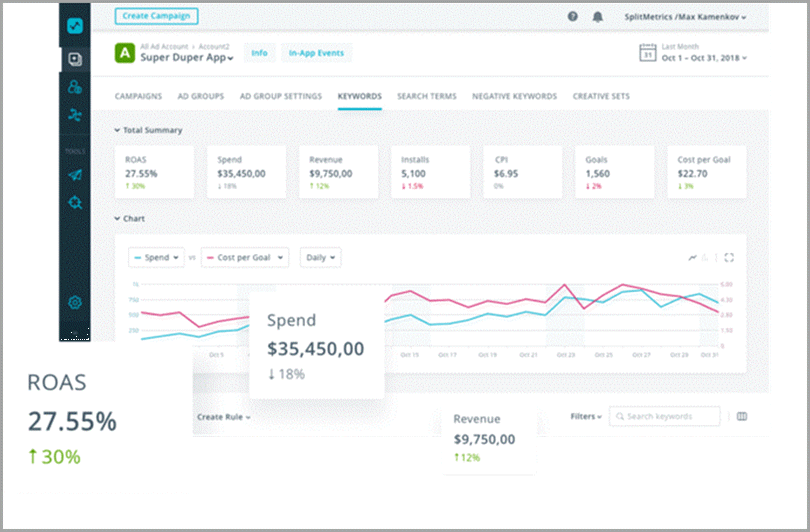Click the Search keywords input field
Image resolution: width=810 pixels, height=532 pixels.
point(670,416)
